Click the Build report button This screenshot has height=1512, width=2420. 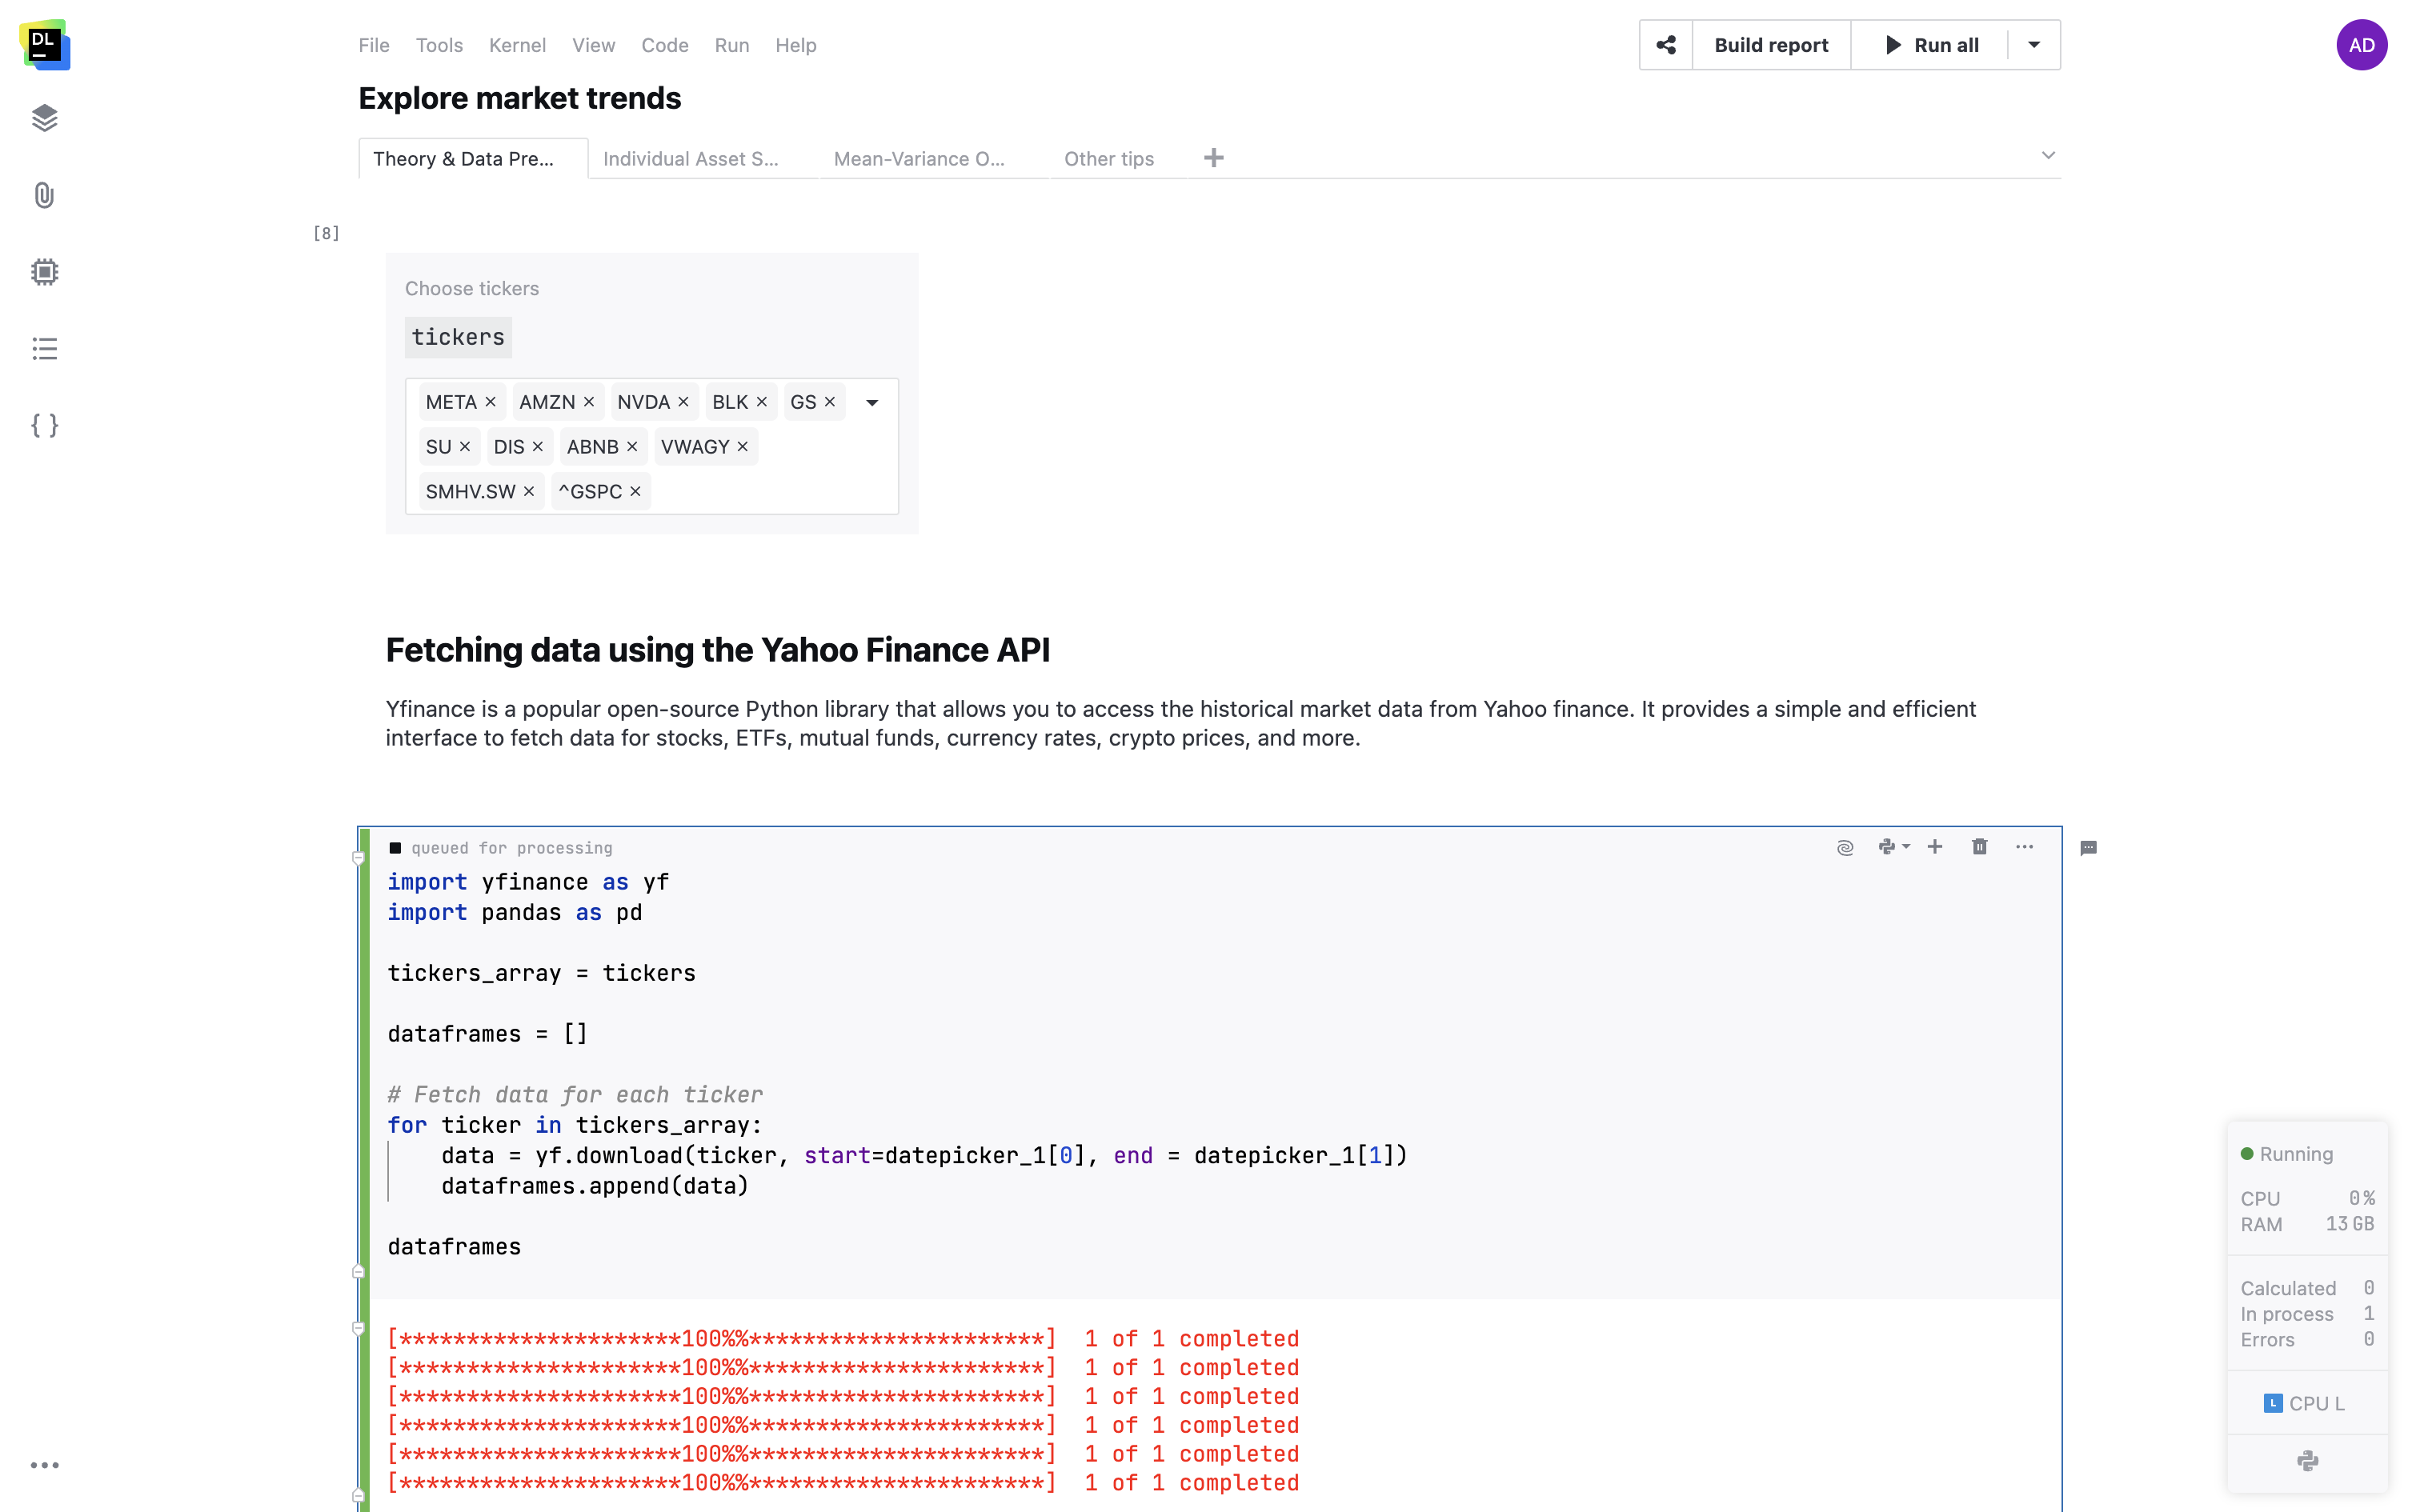[1771, 45]
